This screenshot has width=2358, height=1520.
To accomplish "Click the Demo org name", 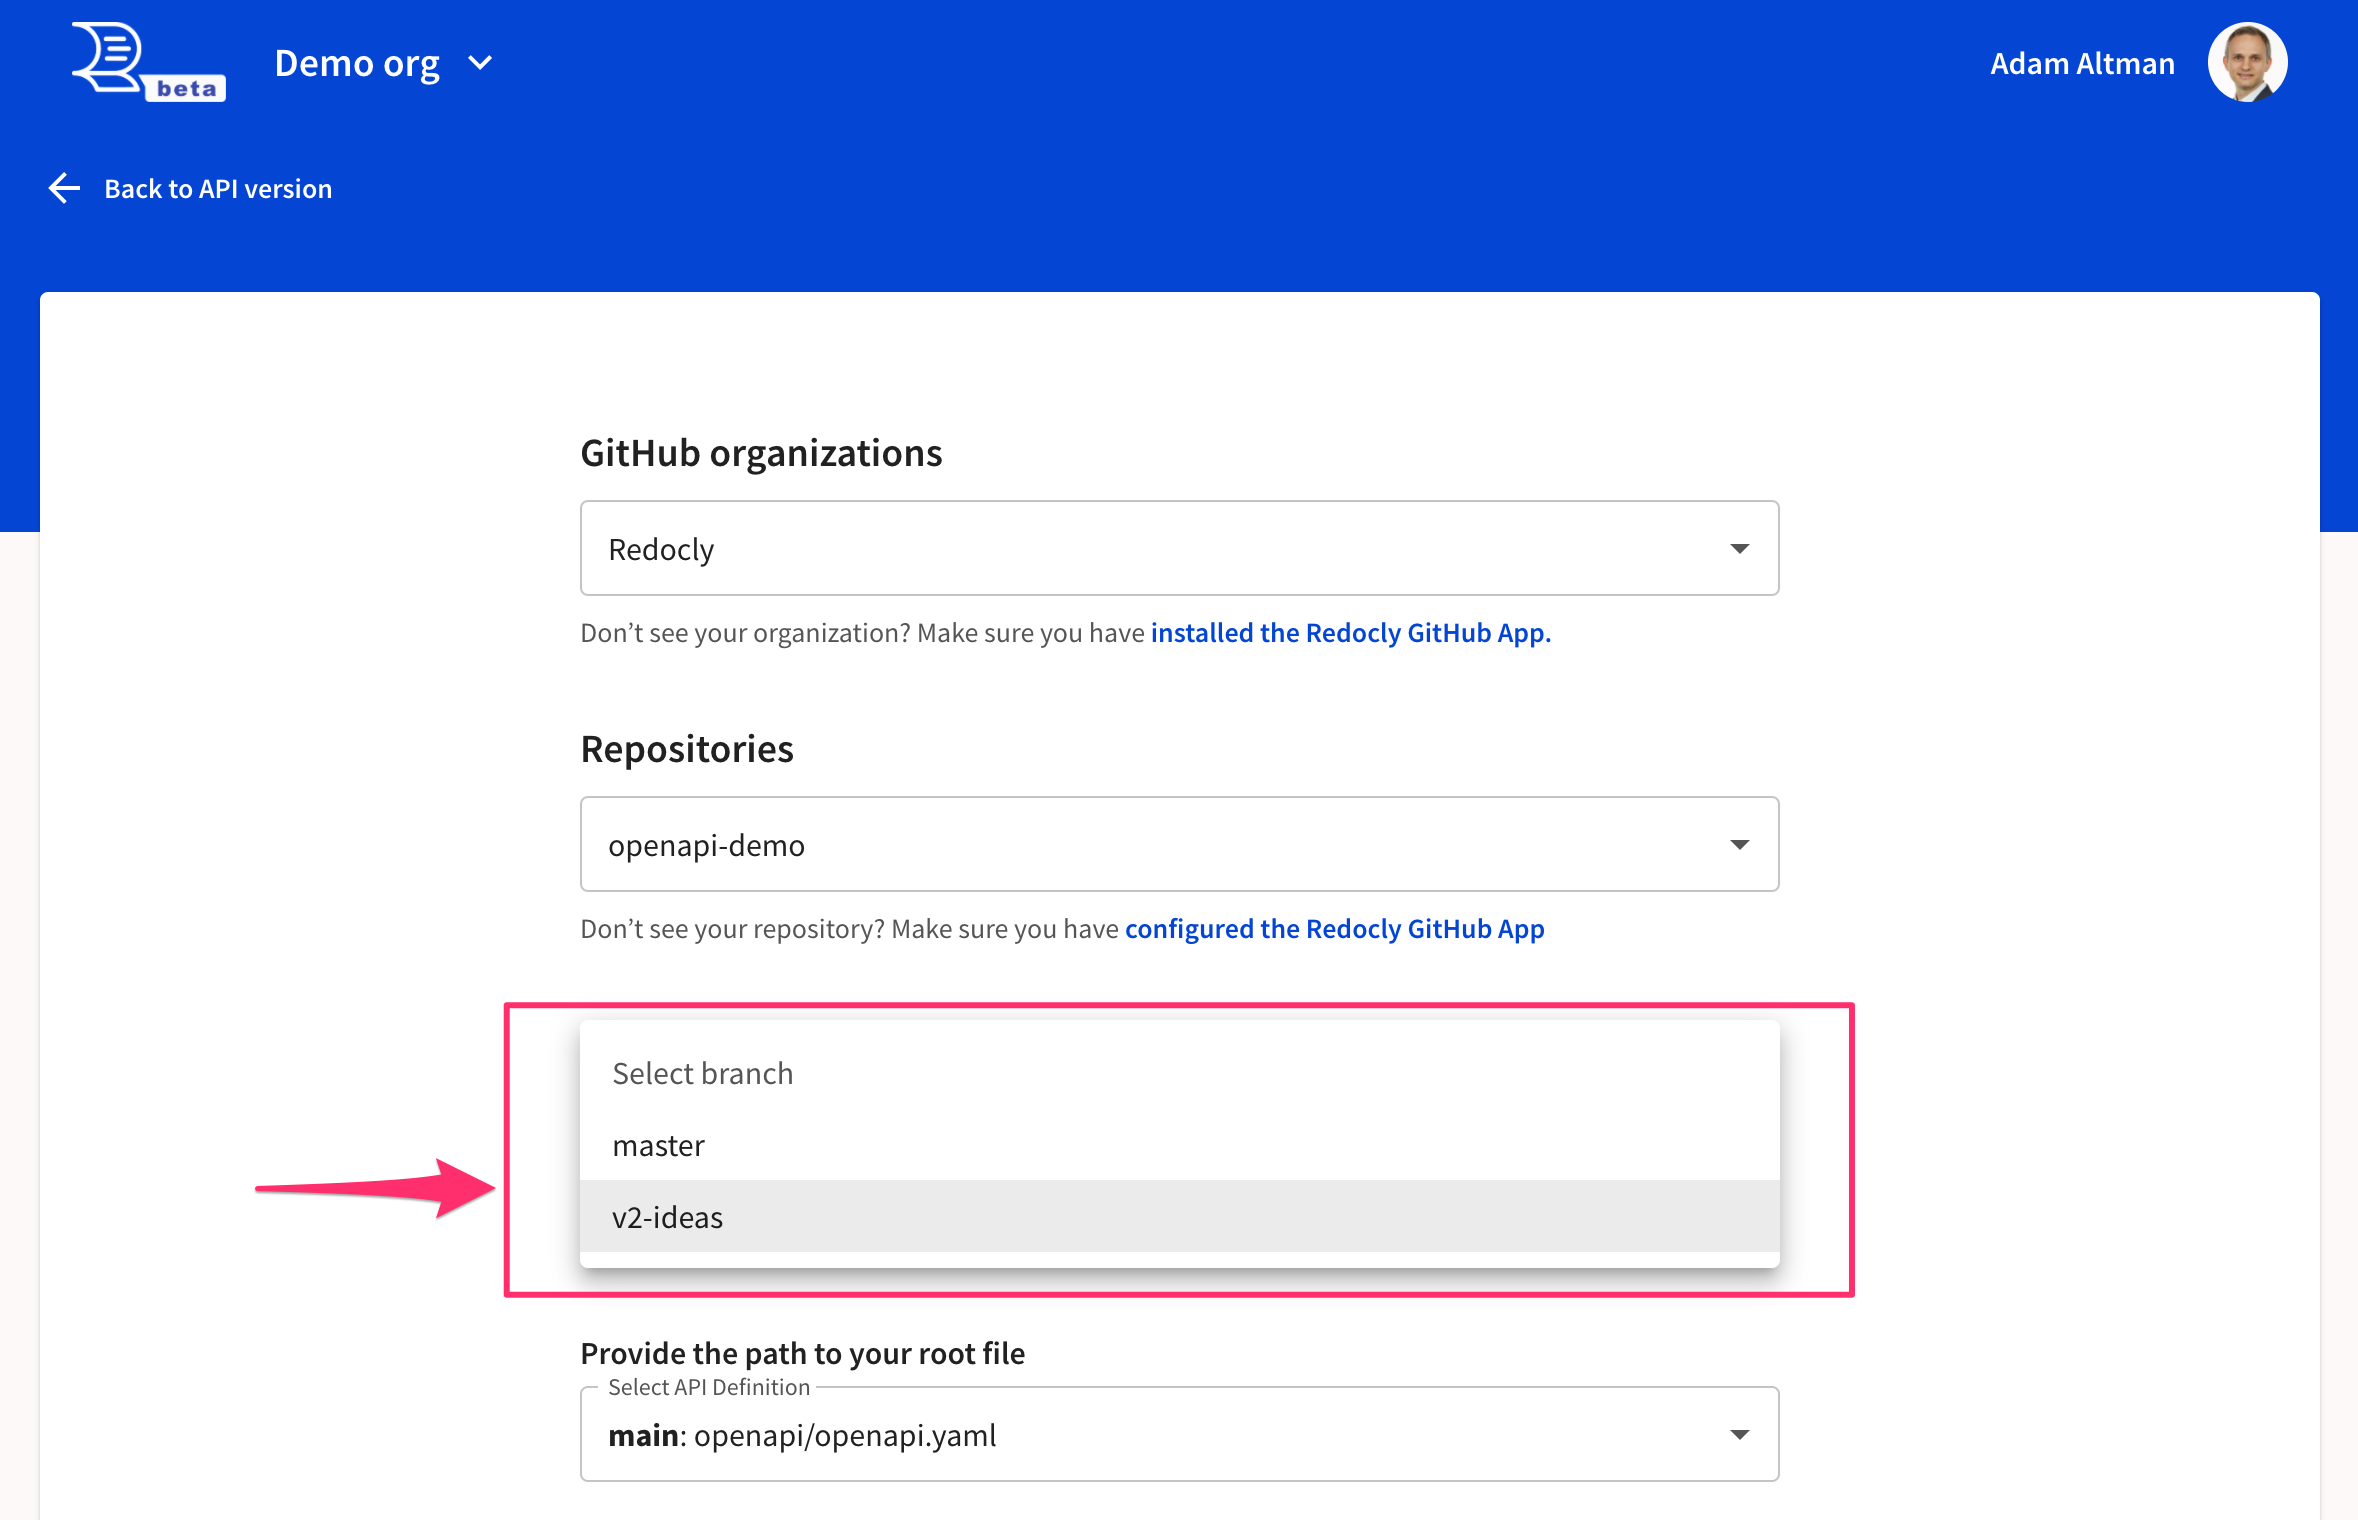I will (357, 63).
